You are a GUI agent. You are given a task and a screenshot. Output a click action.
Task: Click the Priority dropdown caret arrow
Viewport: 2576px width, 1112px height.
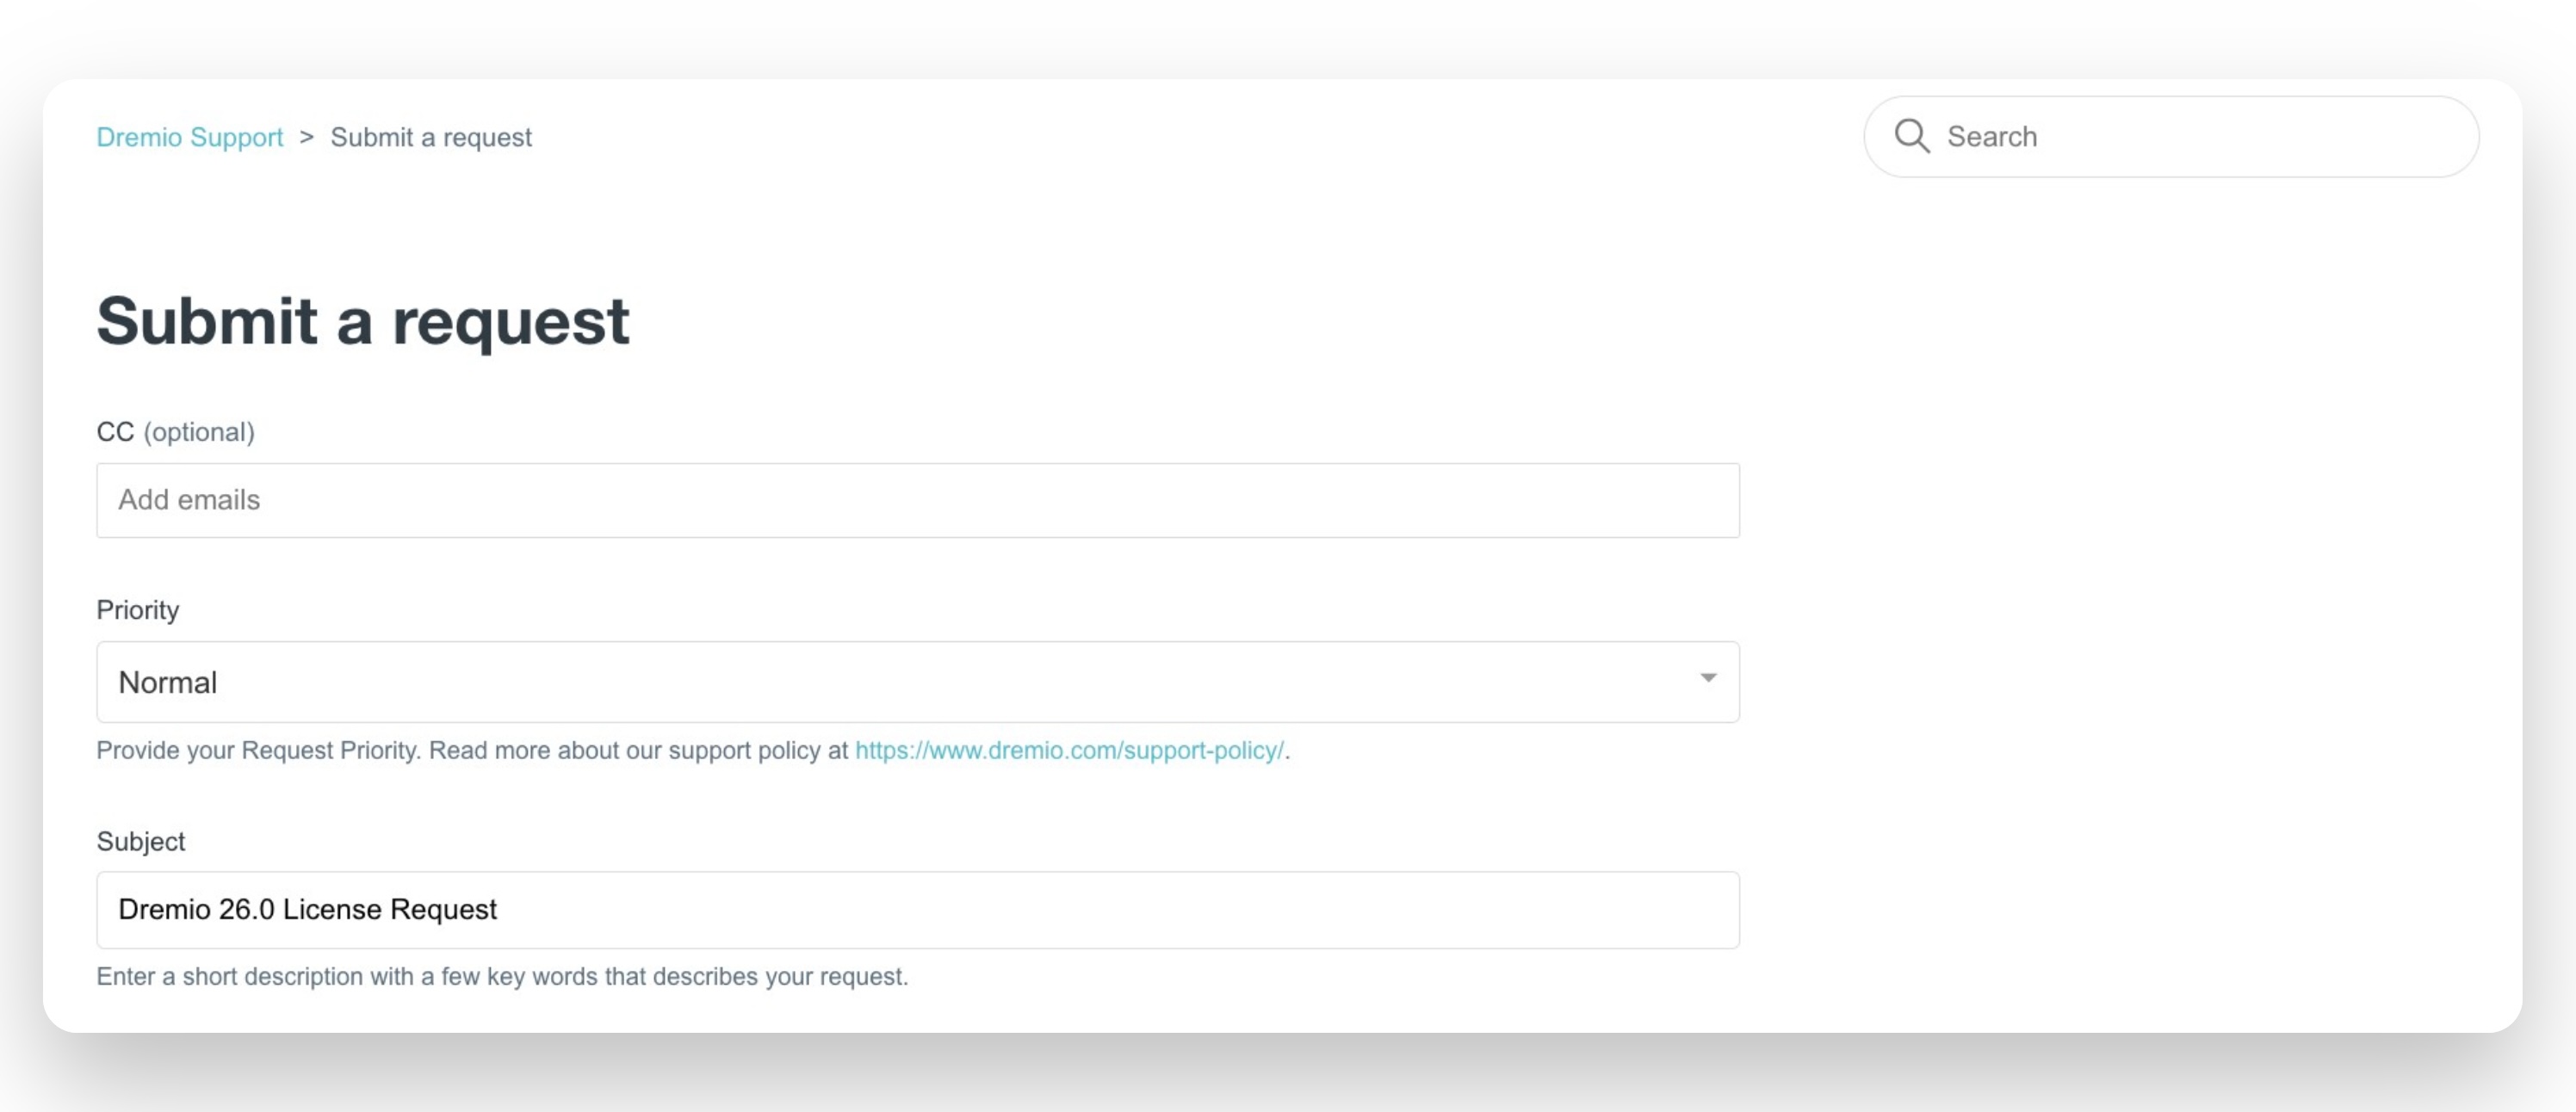(1708, 678)
